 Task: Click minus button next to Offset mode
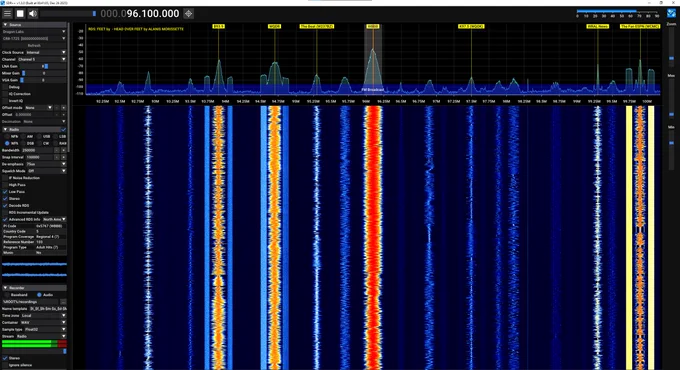57,108
